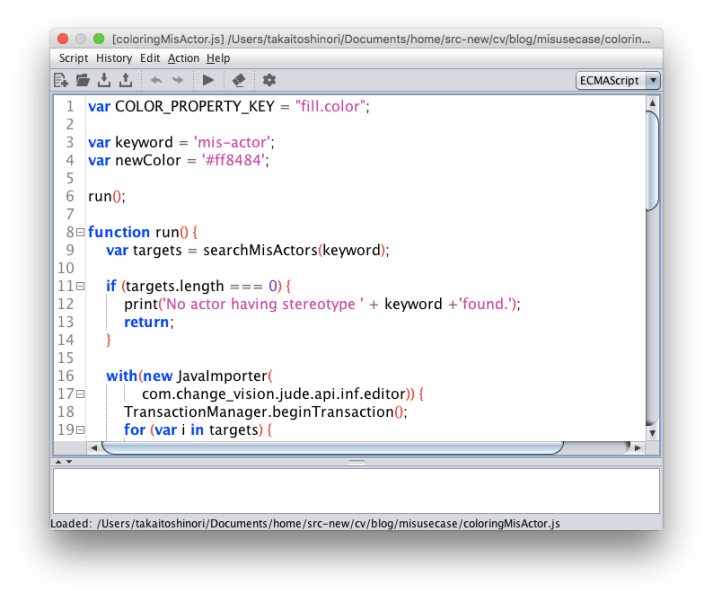Collapse the if block fold marker on line 11
Image resolution: width=713 pixels, height=602 pixels.
click(x=80, y=286)
